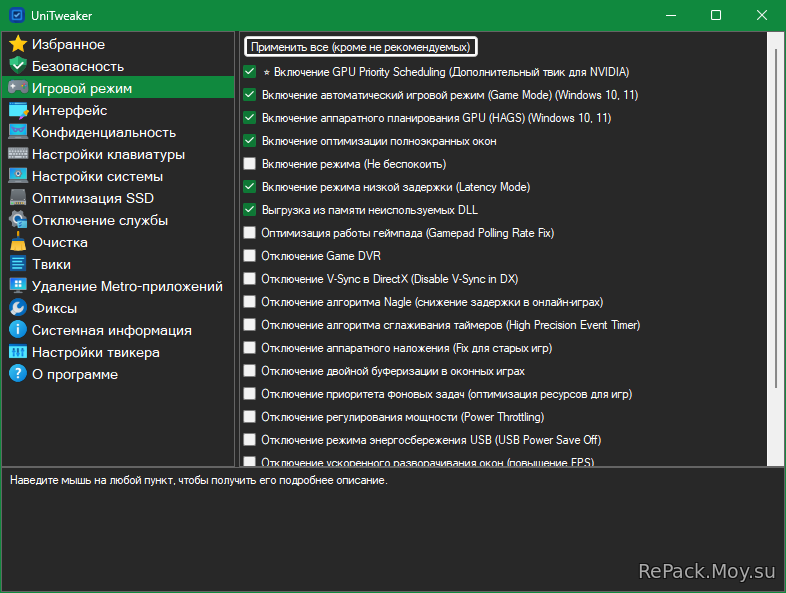The width and height of the screenshot is (786, 593).
Task: Click the keyboard icon for Настройки клавиатуры
Action: click(17, 154)
